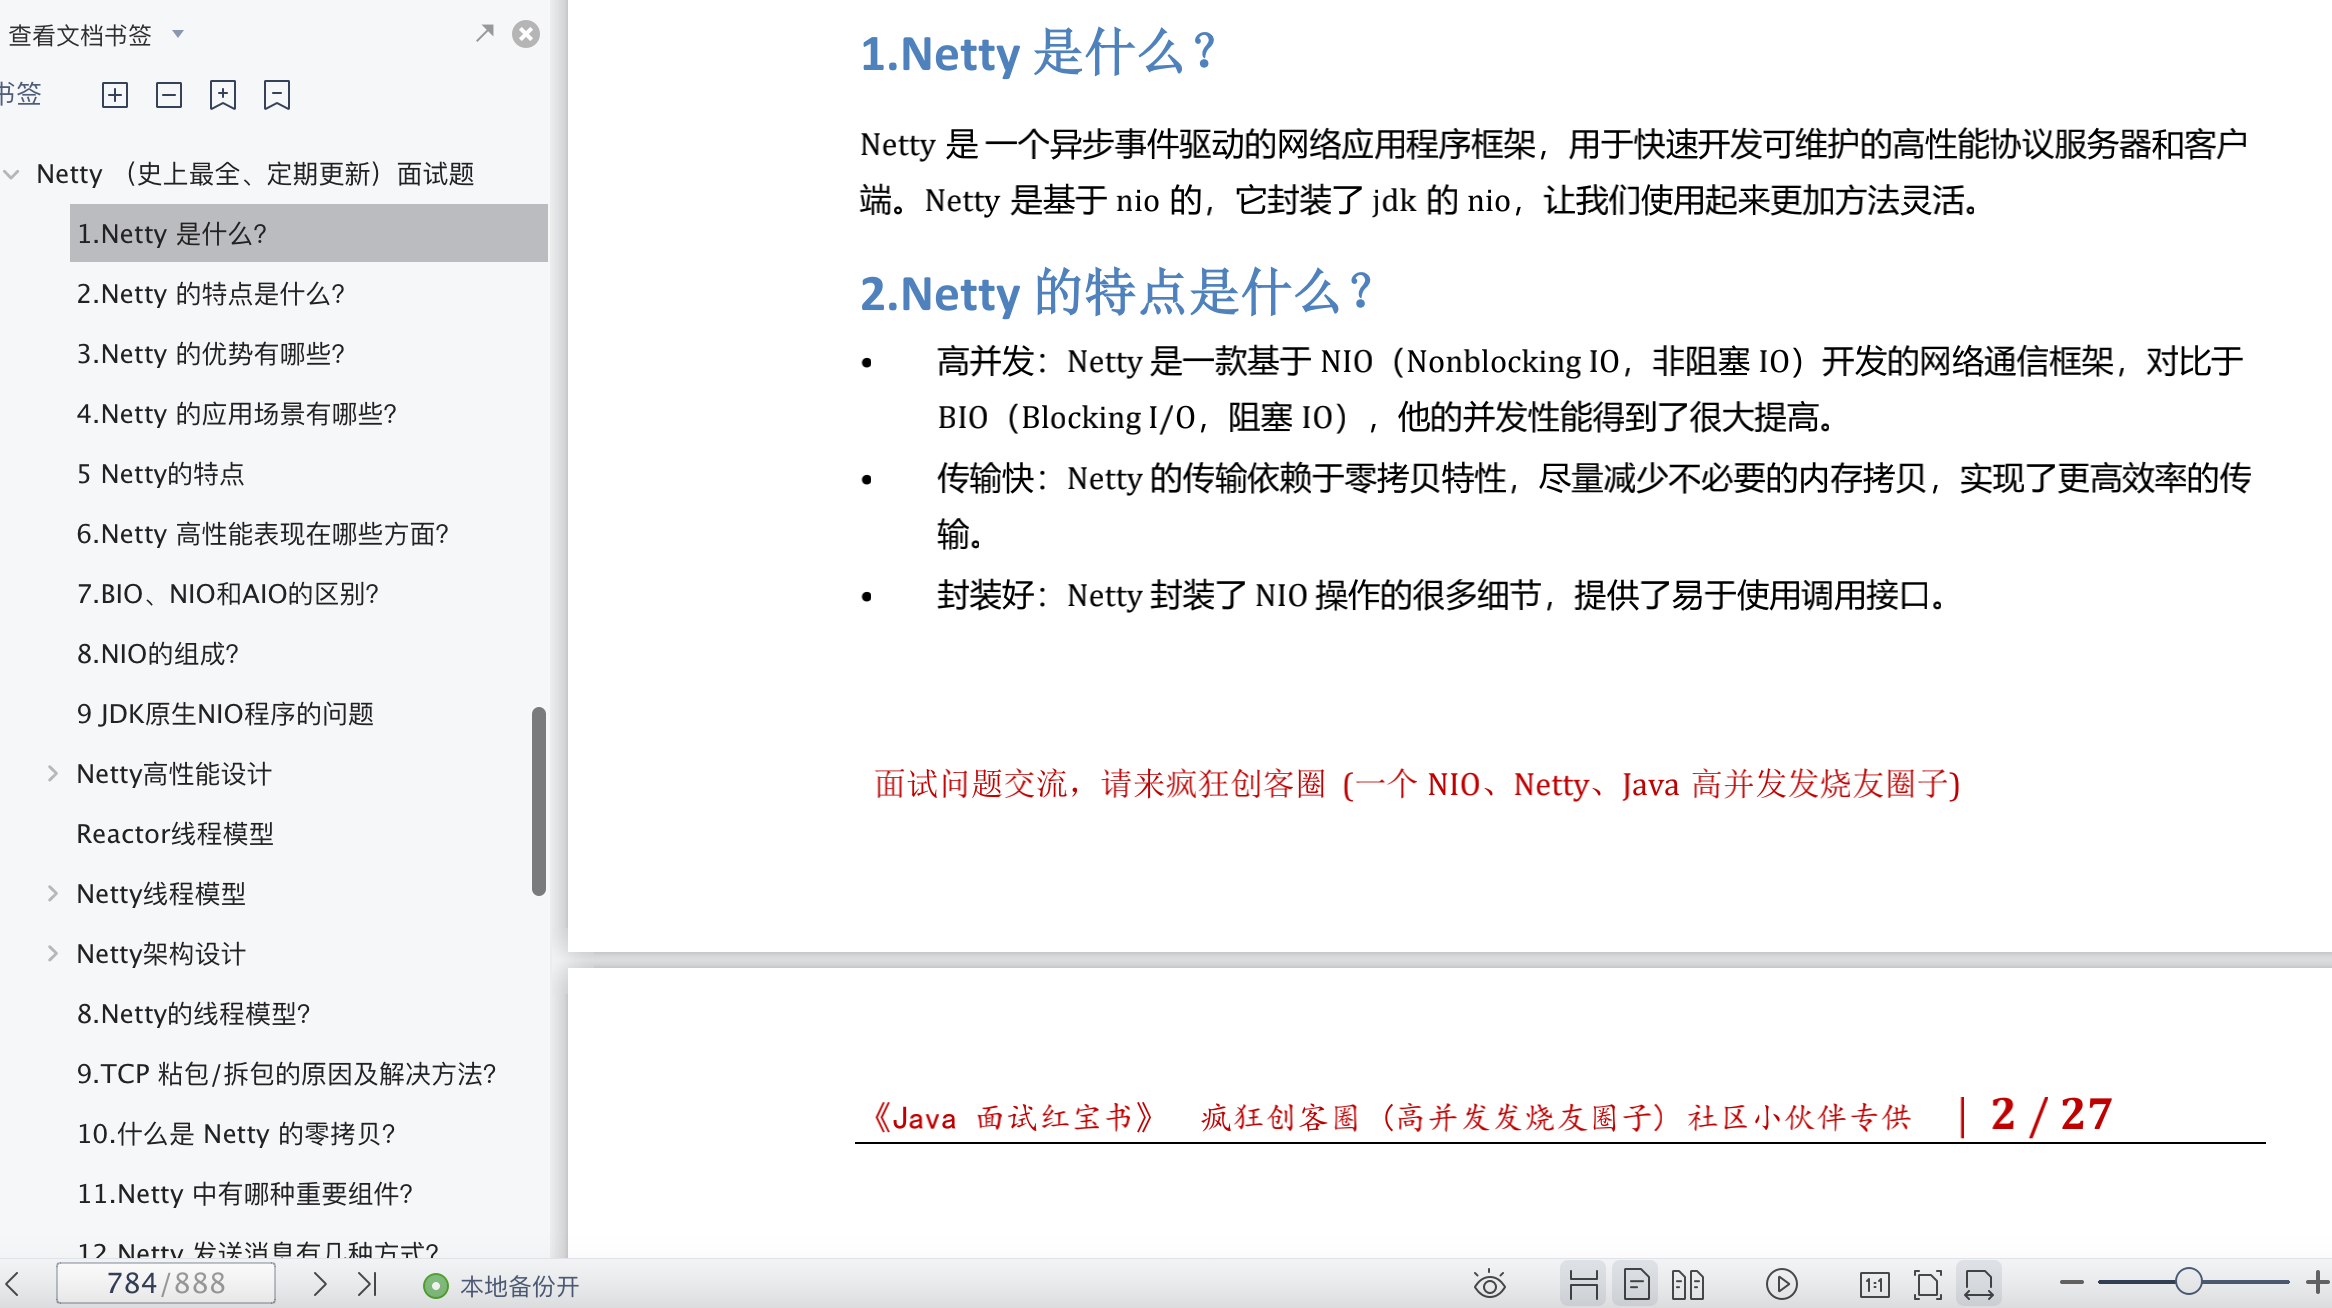Toggle the eye protection mode icon
The width and height of the screenshot is (2332, 1308).
1489,1284
